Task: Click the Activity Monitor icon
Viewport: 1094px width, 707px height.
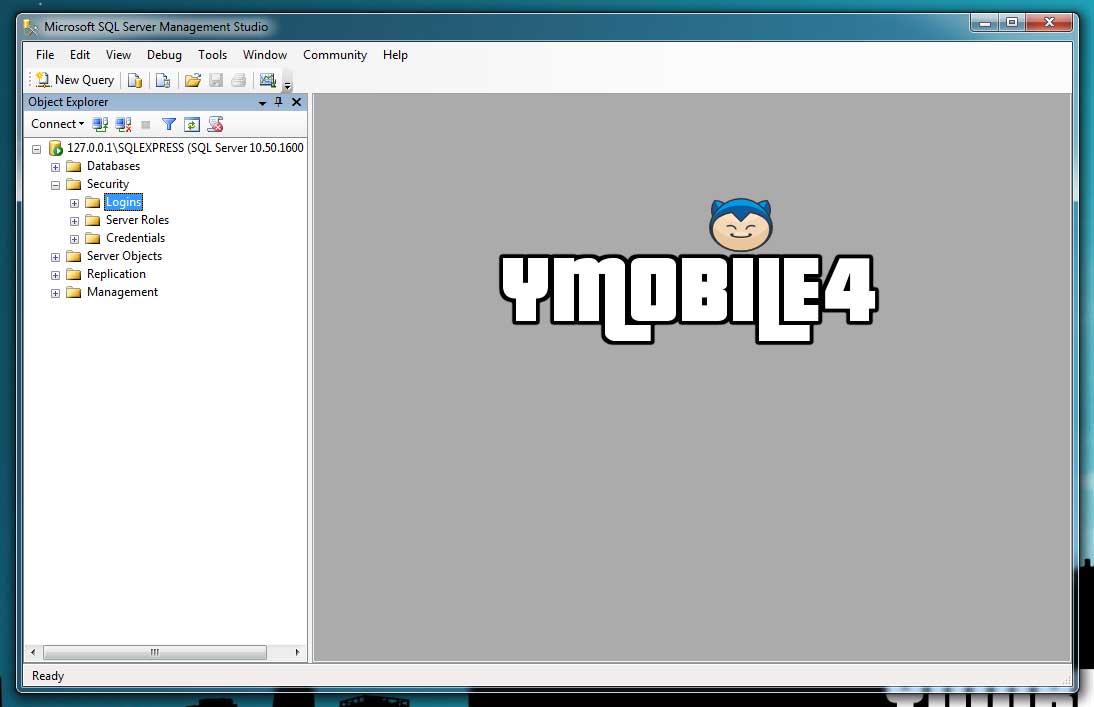Action: click(268, 80)
